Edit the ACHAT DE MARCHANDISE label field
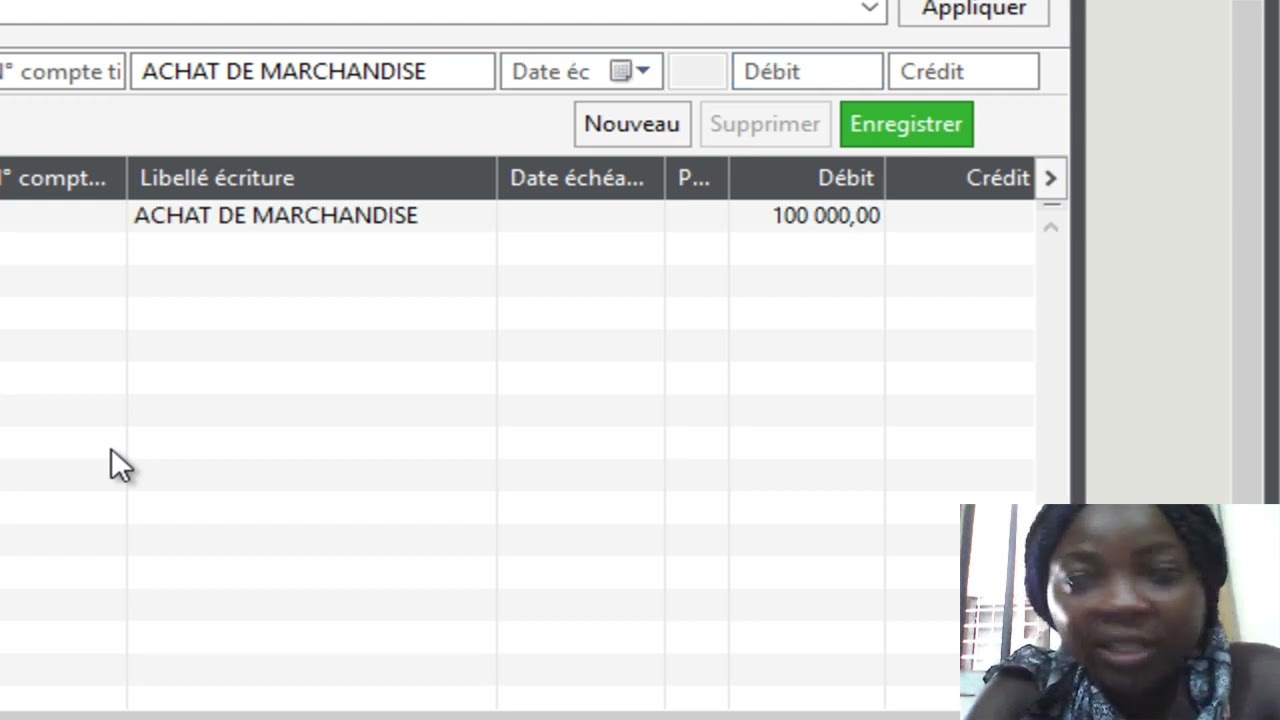Image resolution: width=1280 pixels, height=720 pixels. click(313, 72)
